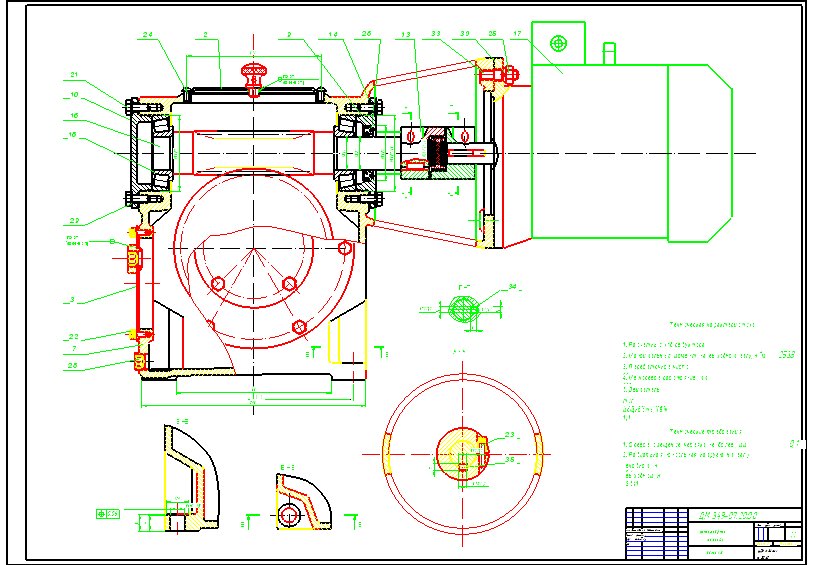The image size is (817, 565).
Task: Click callout number 34 near keyway section
Action: pyautogui.click(x=512, y=288)
